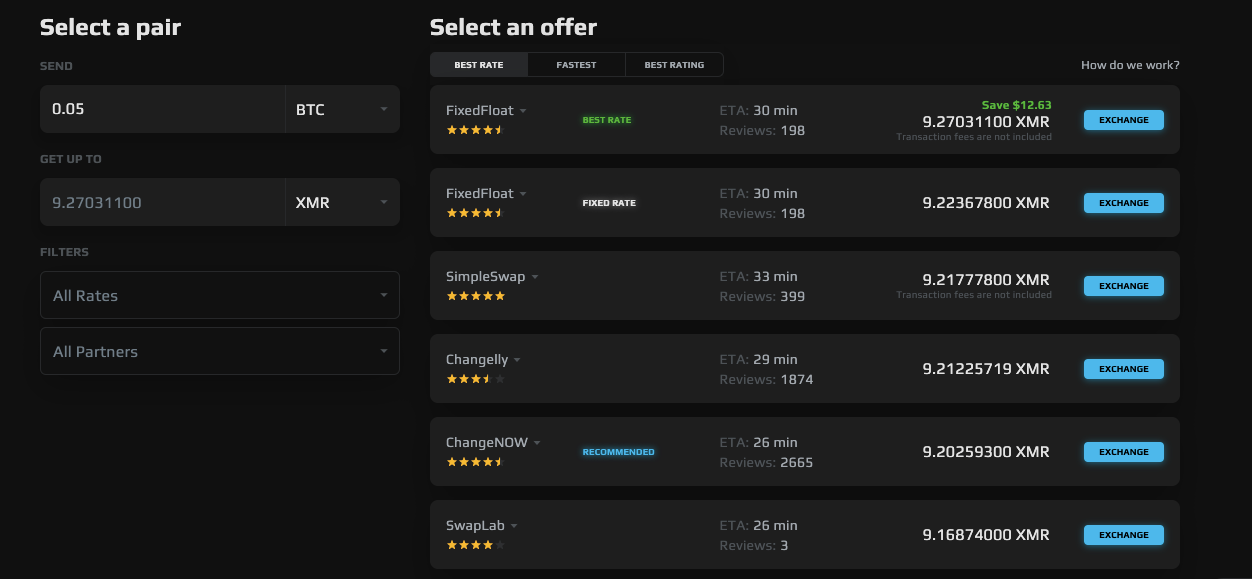Click the 9.21777800 XMR amount

pyautogui.click(x=986, y=280)
